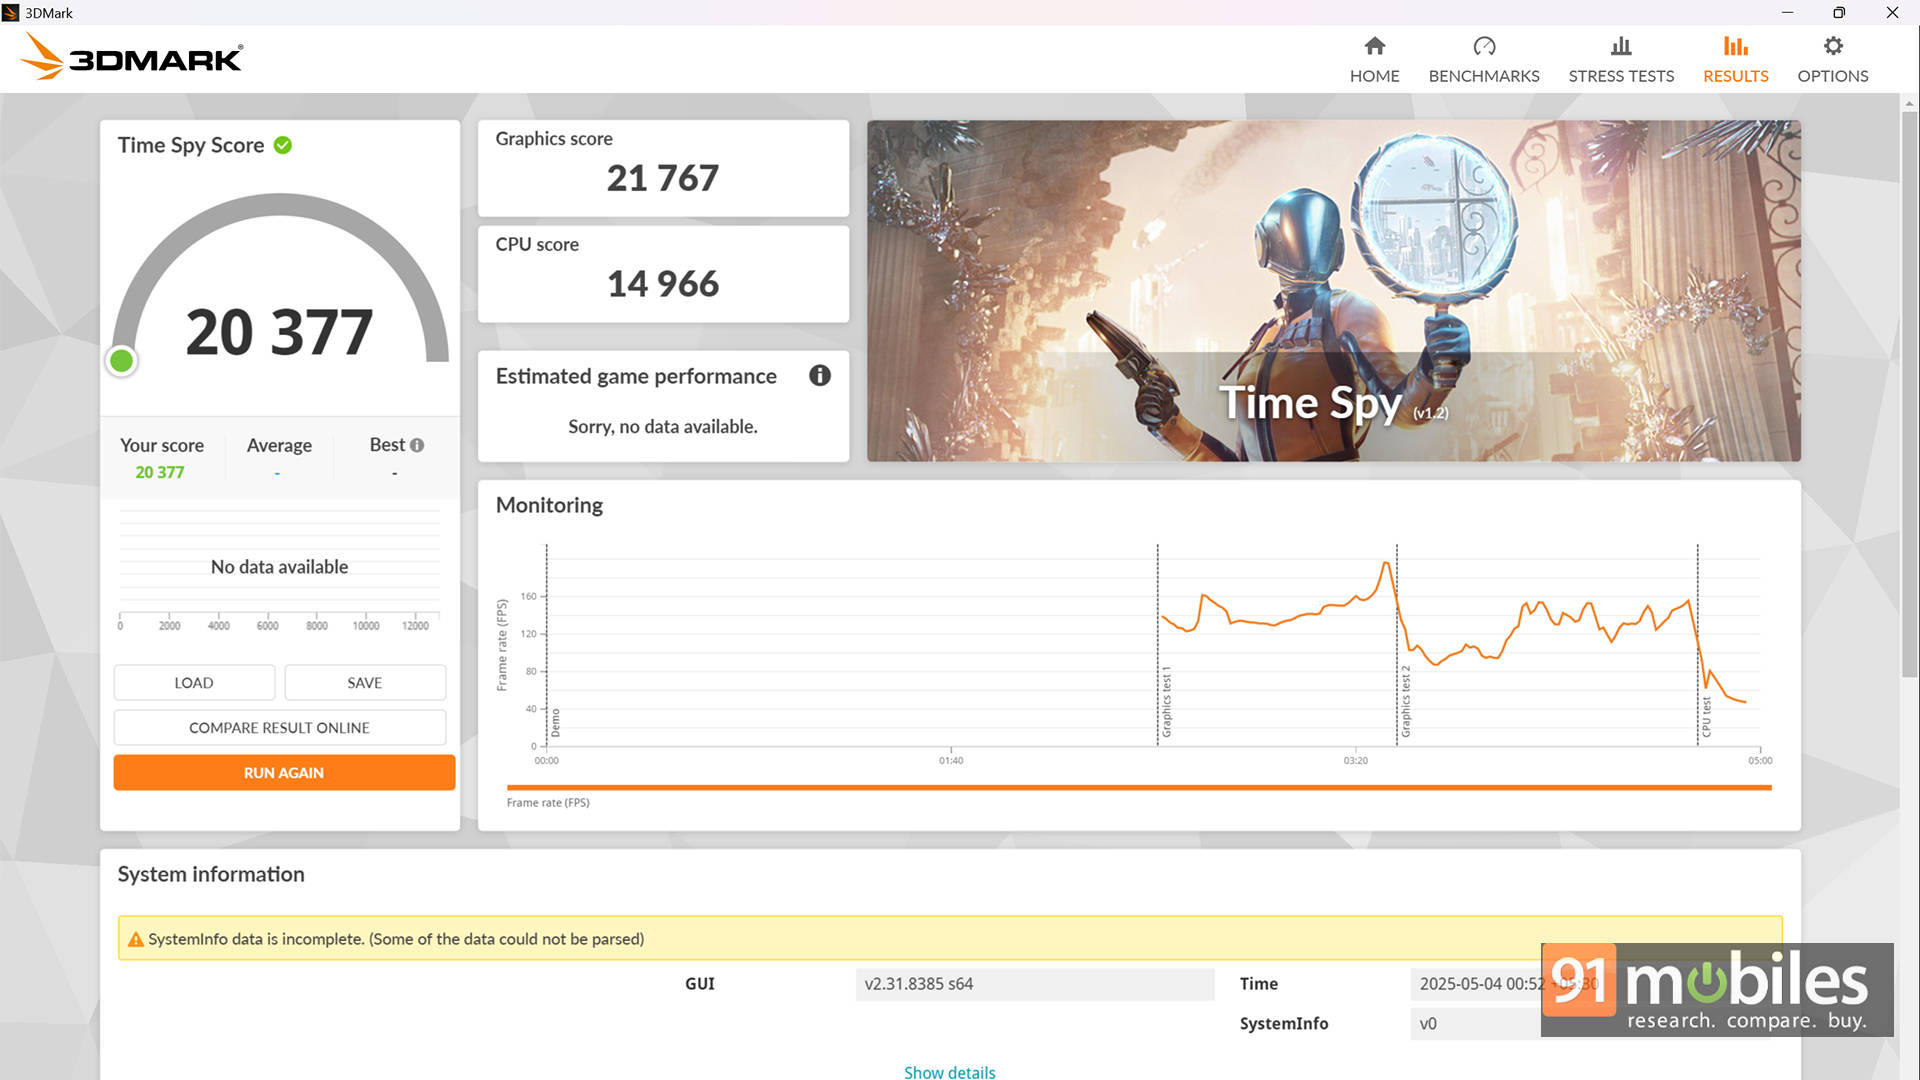This screenshot has width=1920, height=1080.
Task: Click the Options gear icon
Action: tap(1832, 46)
